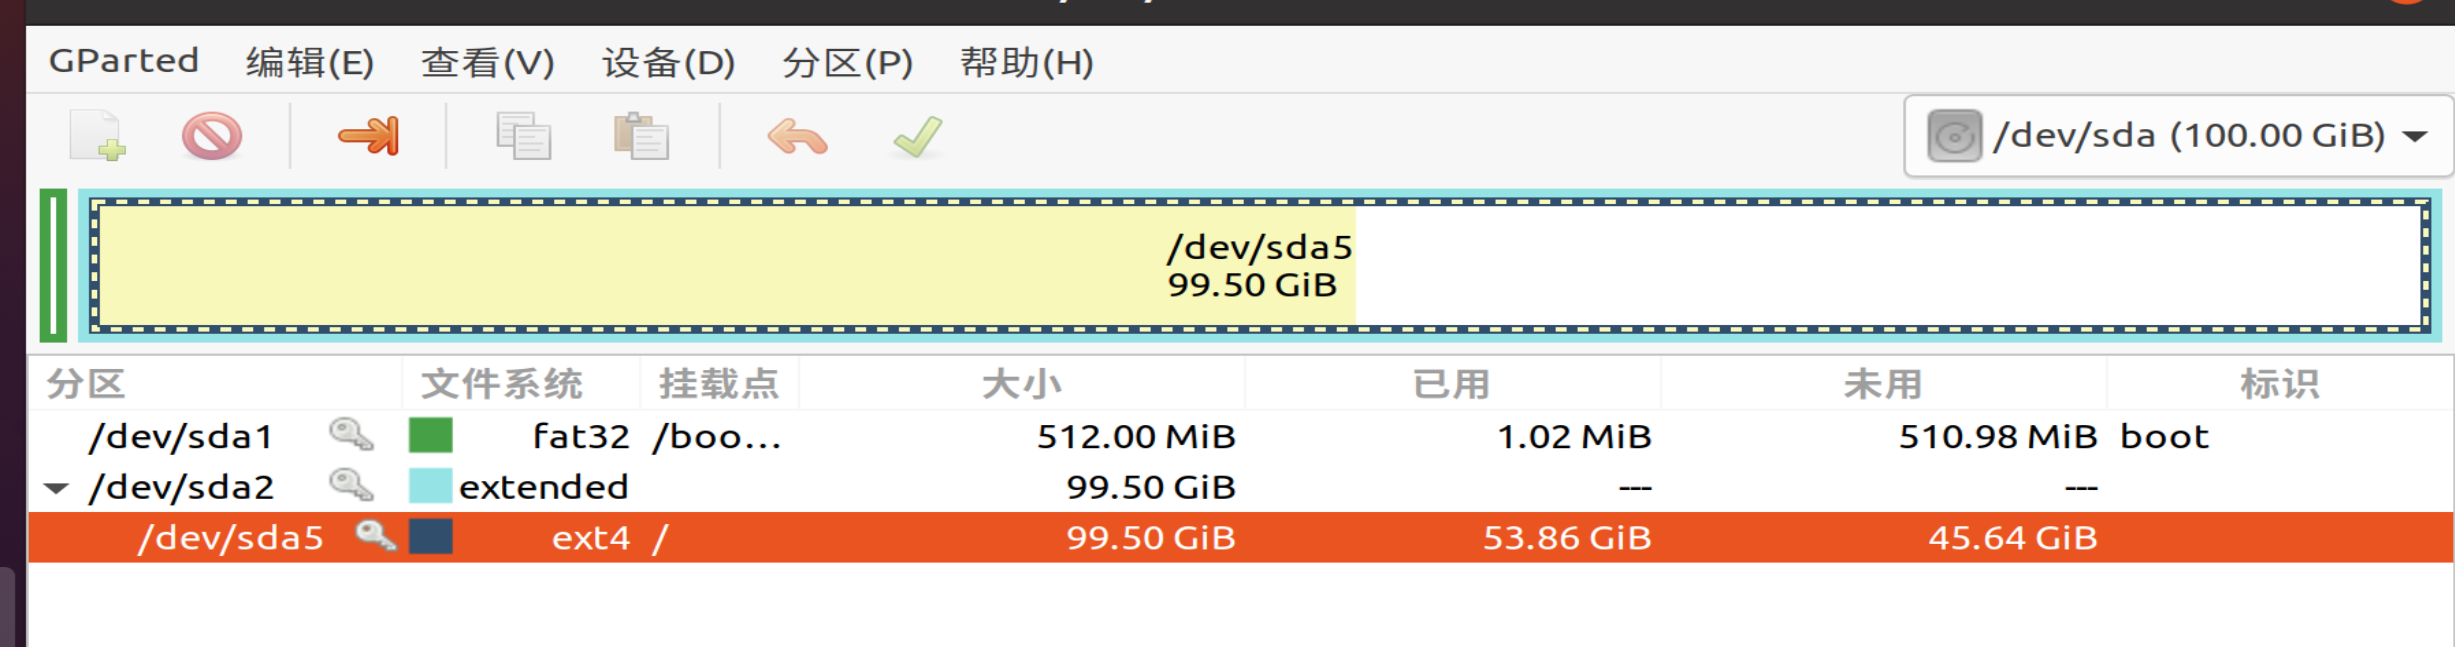
Task: Open the /dev/sda device dropdown
Action: coord(2178,136)
